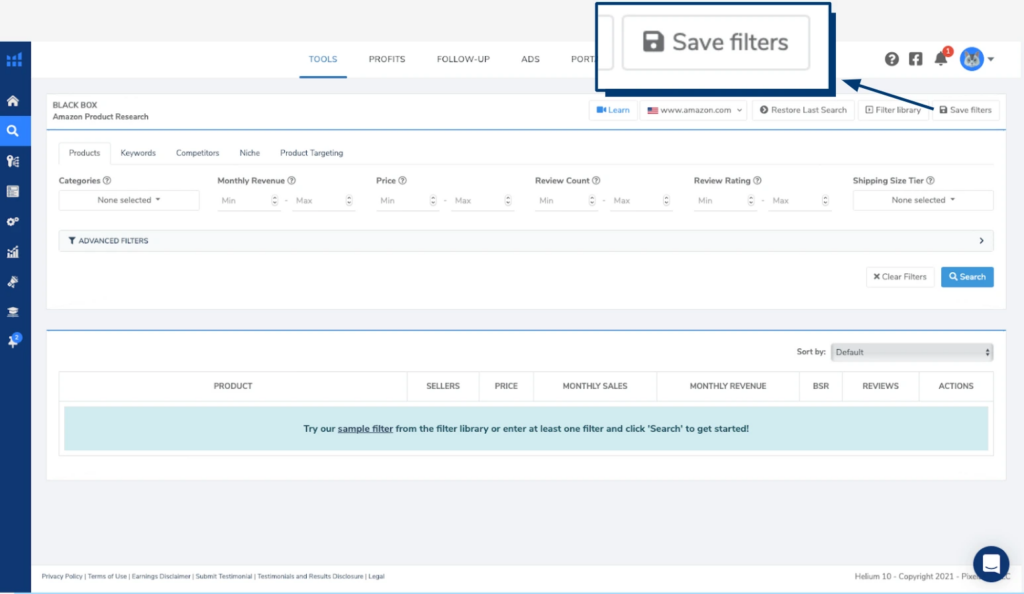Open the notification bell with red badge
The width and height of the screenshot is (1024, 594).
pyautogui.click(x=940, y=58)
